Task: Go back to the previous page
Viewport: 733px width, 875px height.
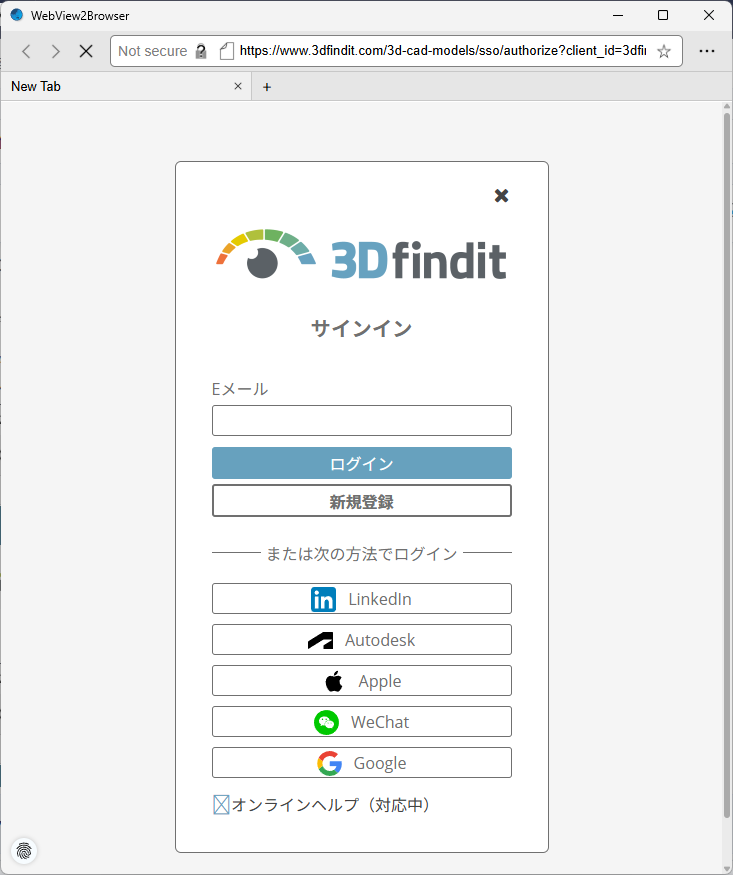Action: pyautogui.click(x=27, y=51)
